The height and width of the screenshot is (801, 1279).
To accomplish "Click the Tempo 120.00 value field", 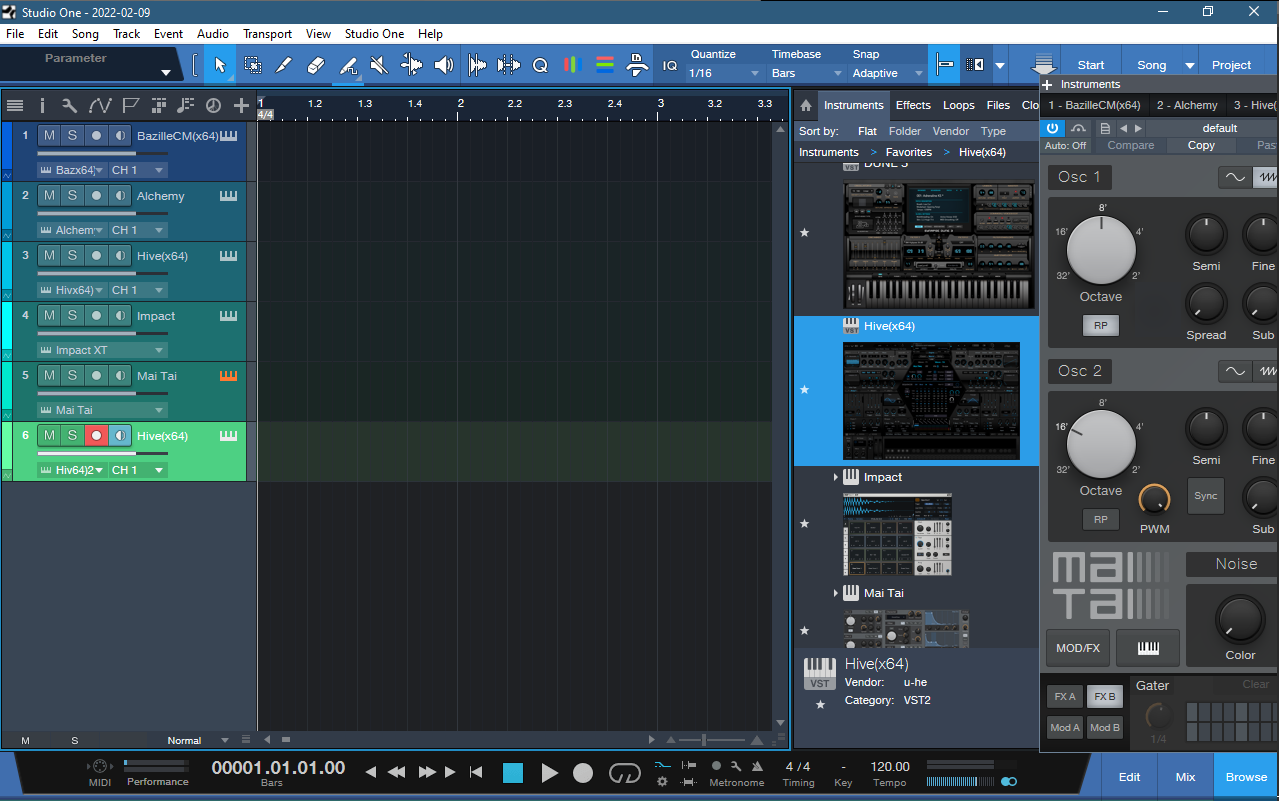I will tap(890, 767).
